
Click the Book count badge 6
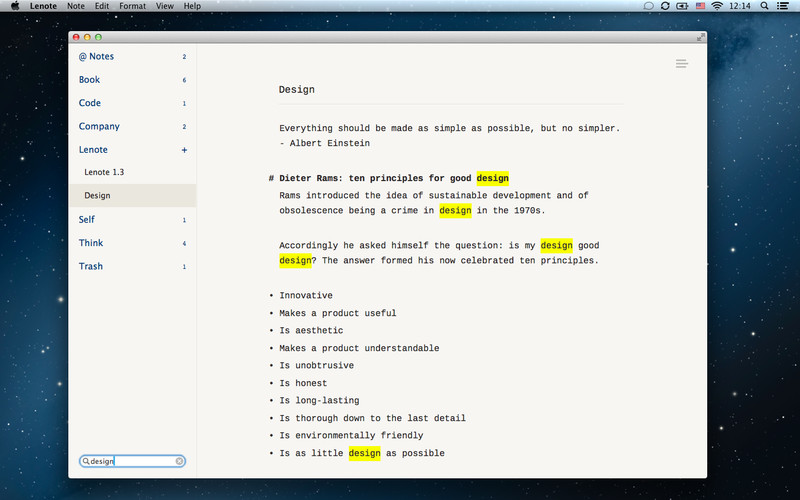[184, 80]
